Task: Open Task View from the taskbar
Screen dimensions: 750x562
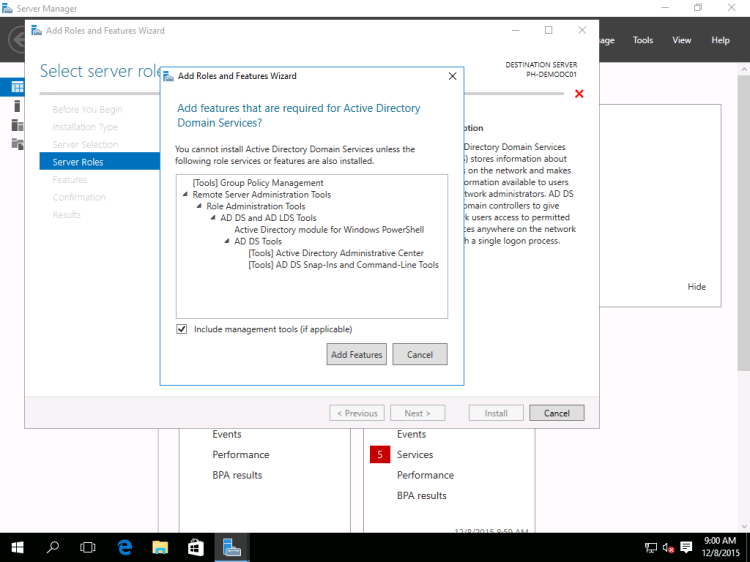Action: pyautogui.click(x=88, y=547)
